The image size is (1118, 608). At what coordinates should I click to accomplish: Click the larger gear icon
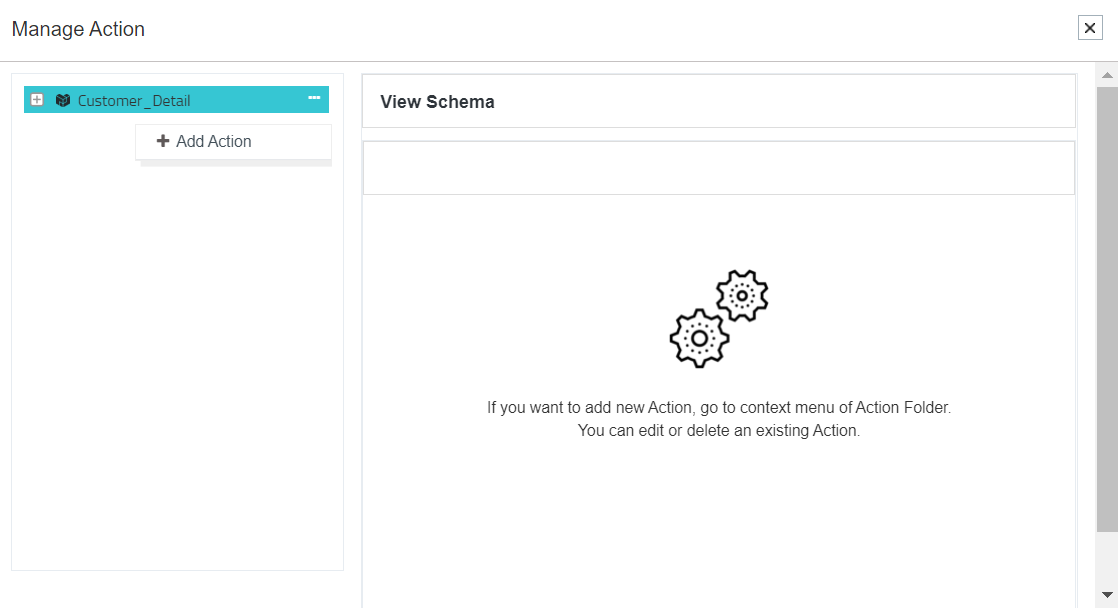point(699,338)
